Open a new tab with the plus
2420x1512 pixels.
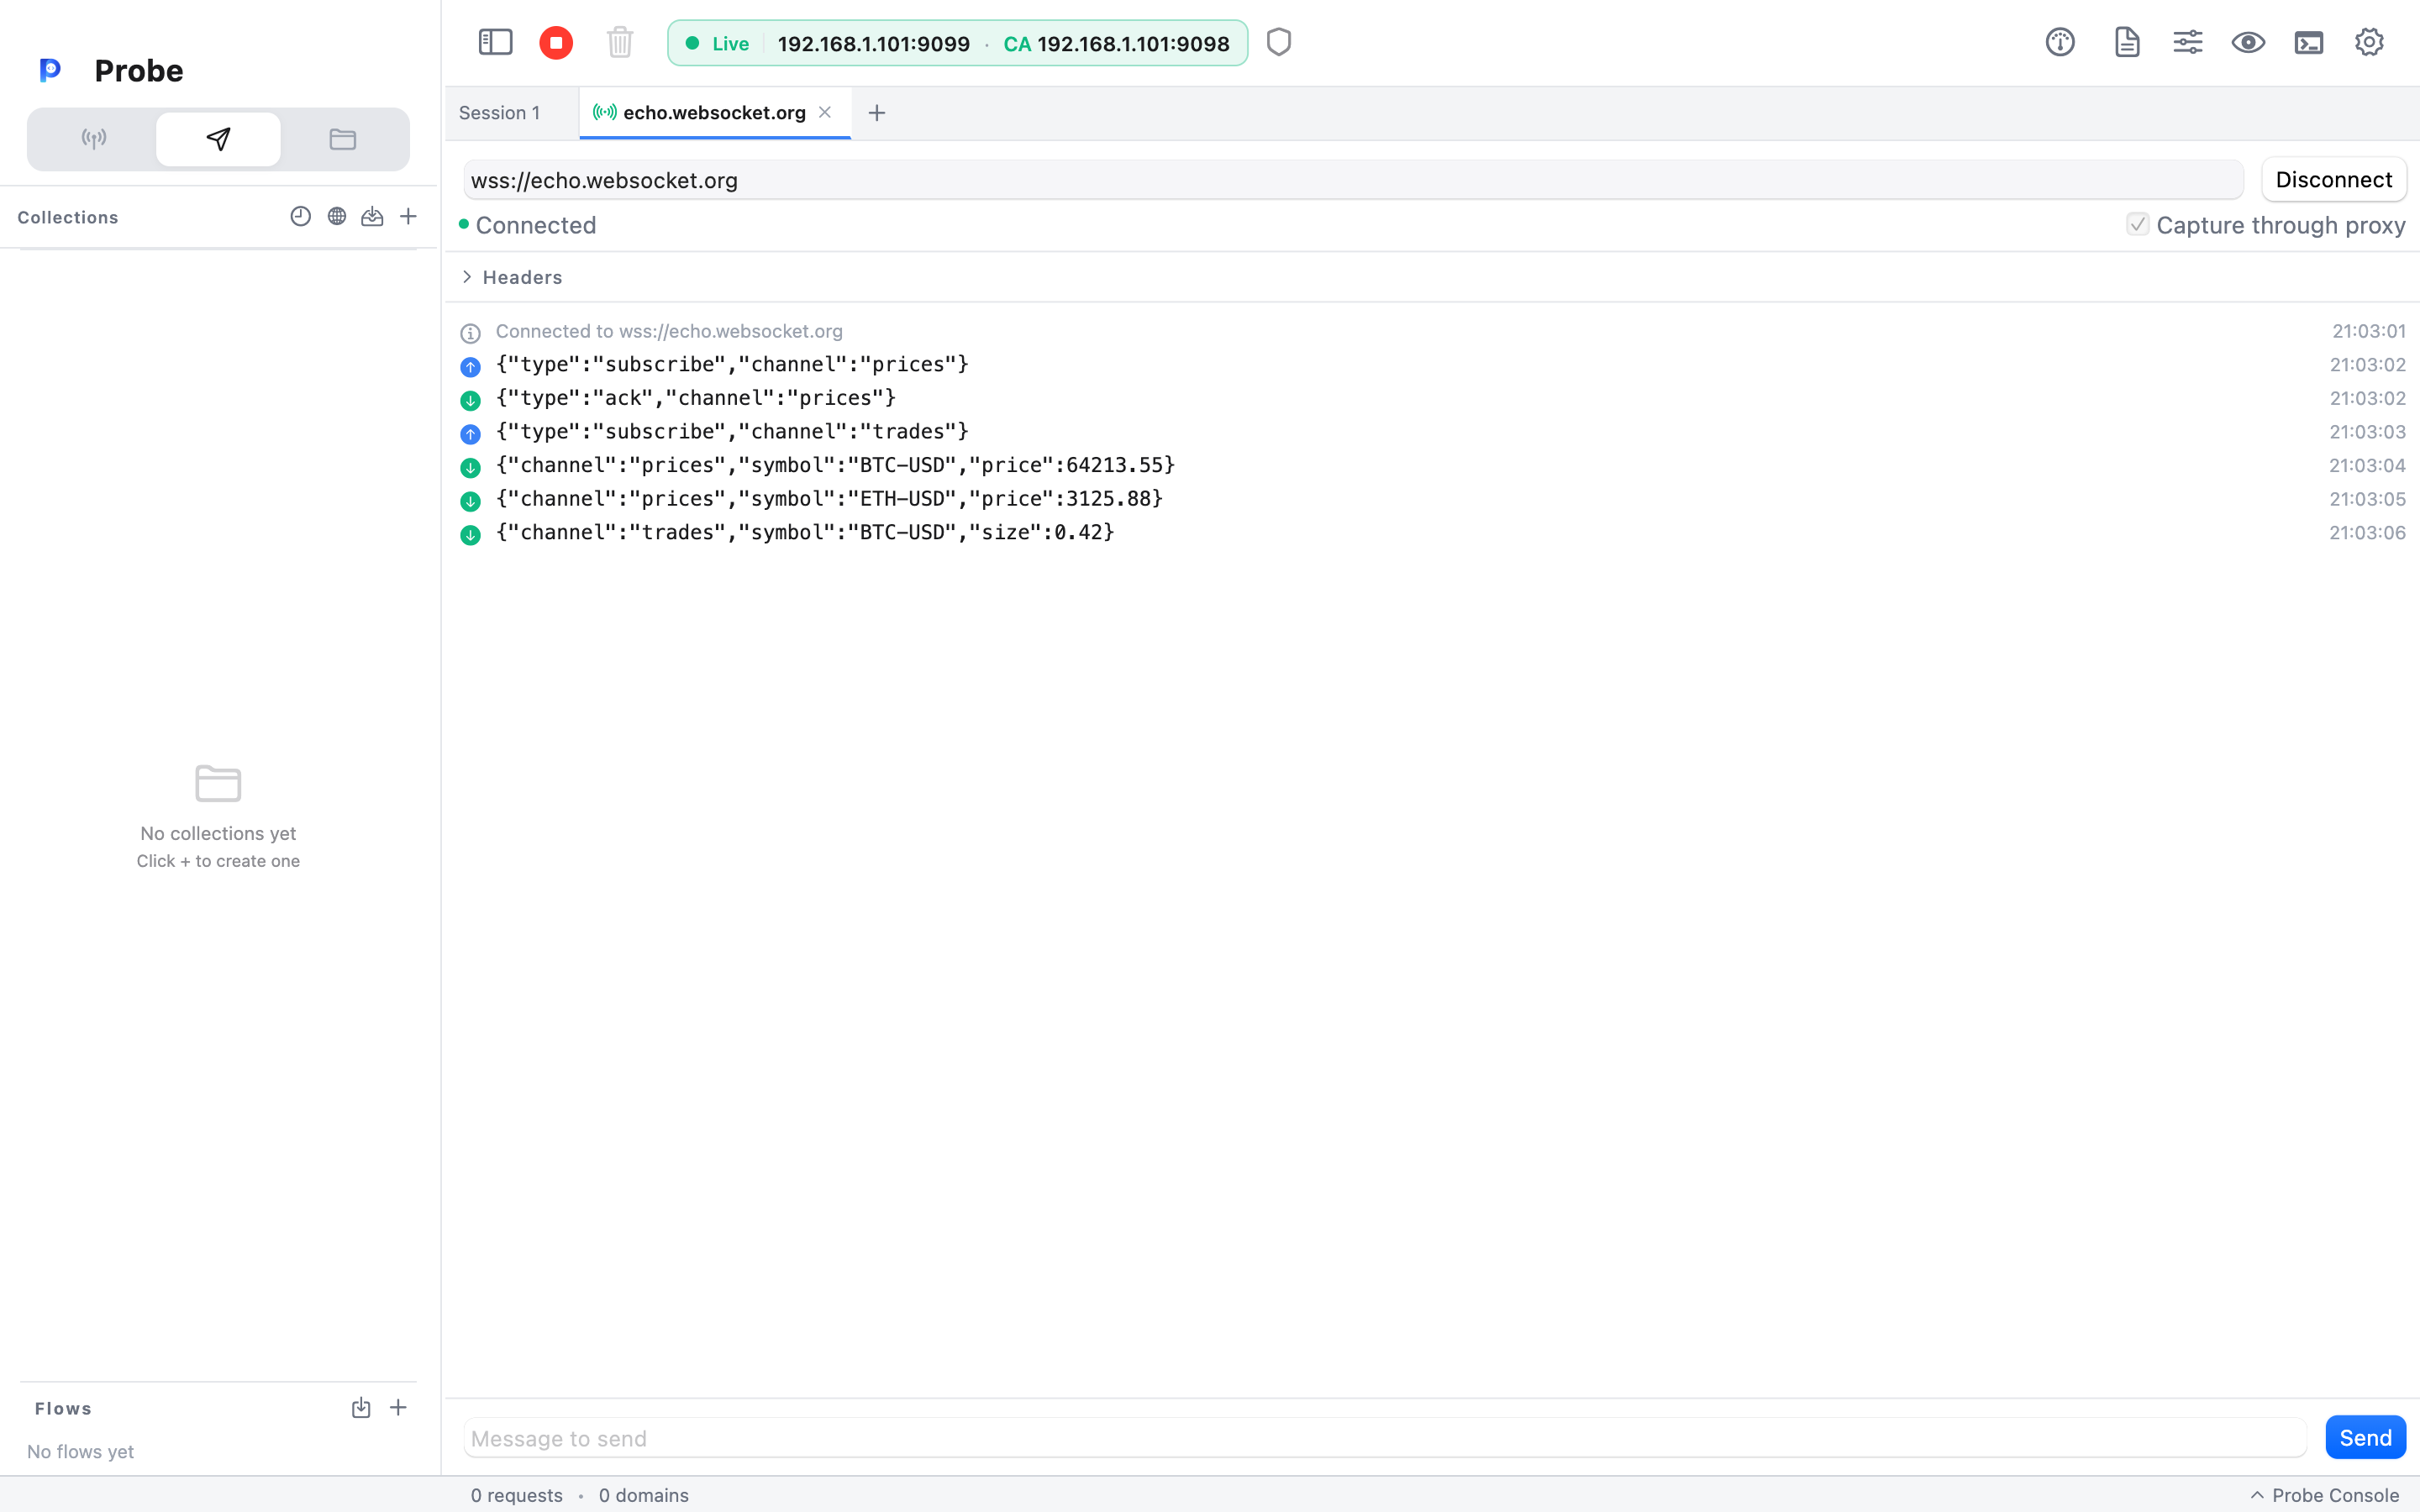click(877, 113)
